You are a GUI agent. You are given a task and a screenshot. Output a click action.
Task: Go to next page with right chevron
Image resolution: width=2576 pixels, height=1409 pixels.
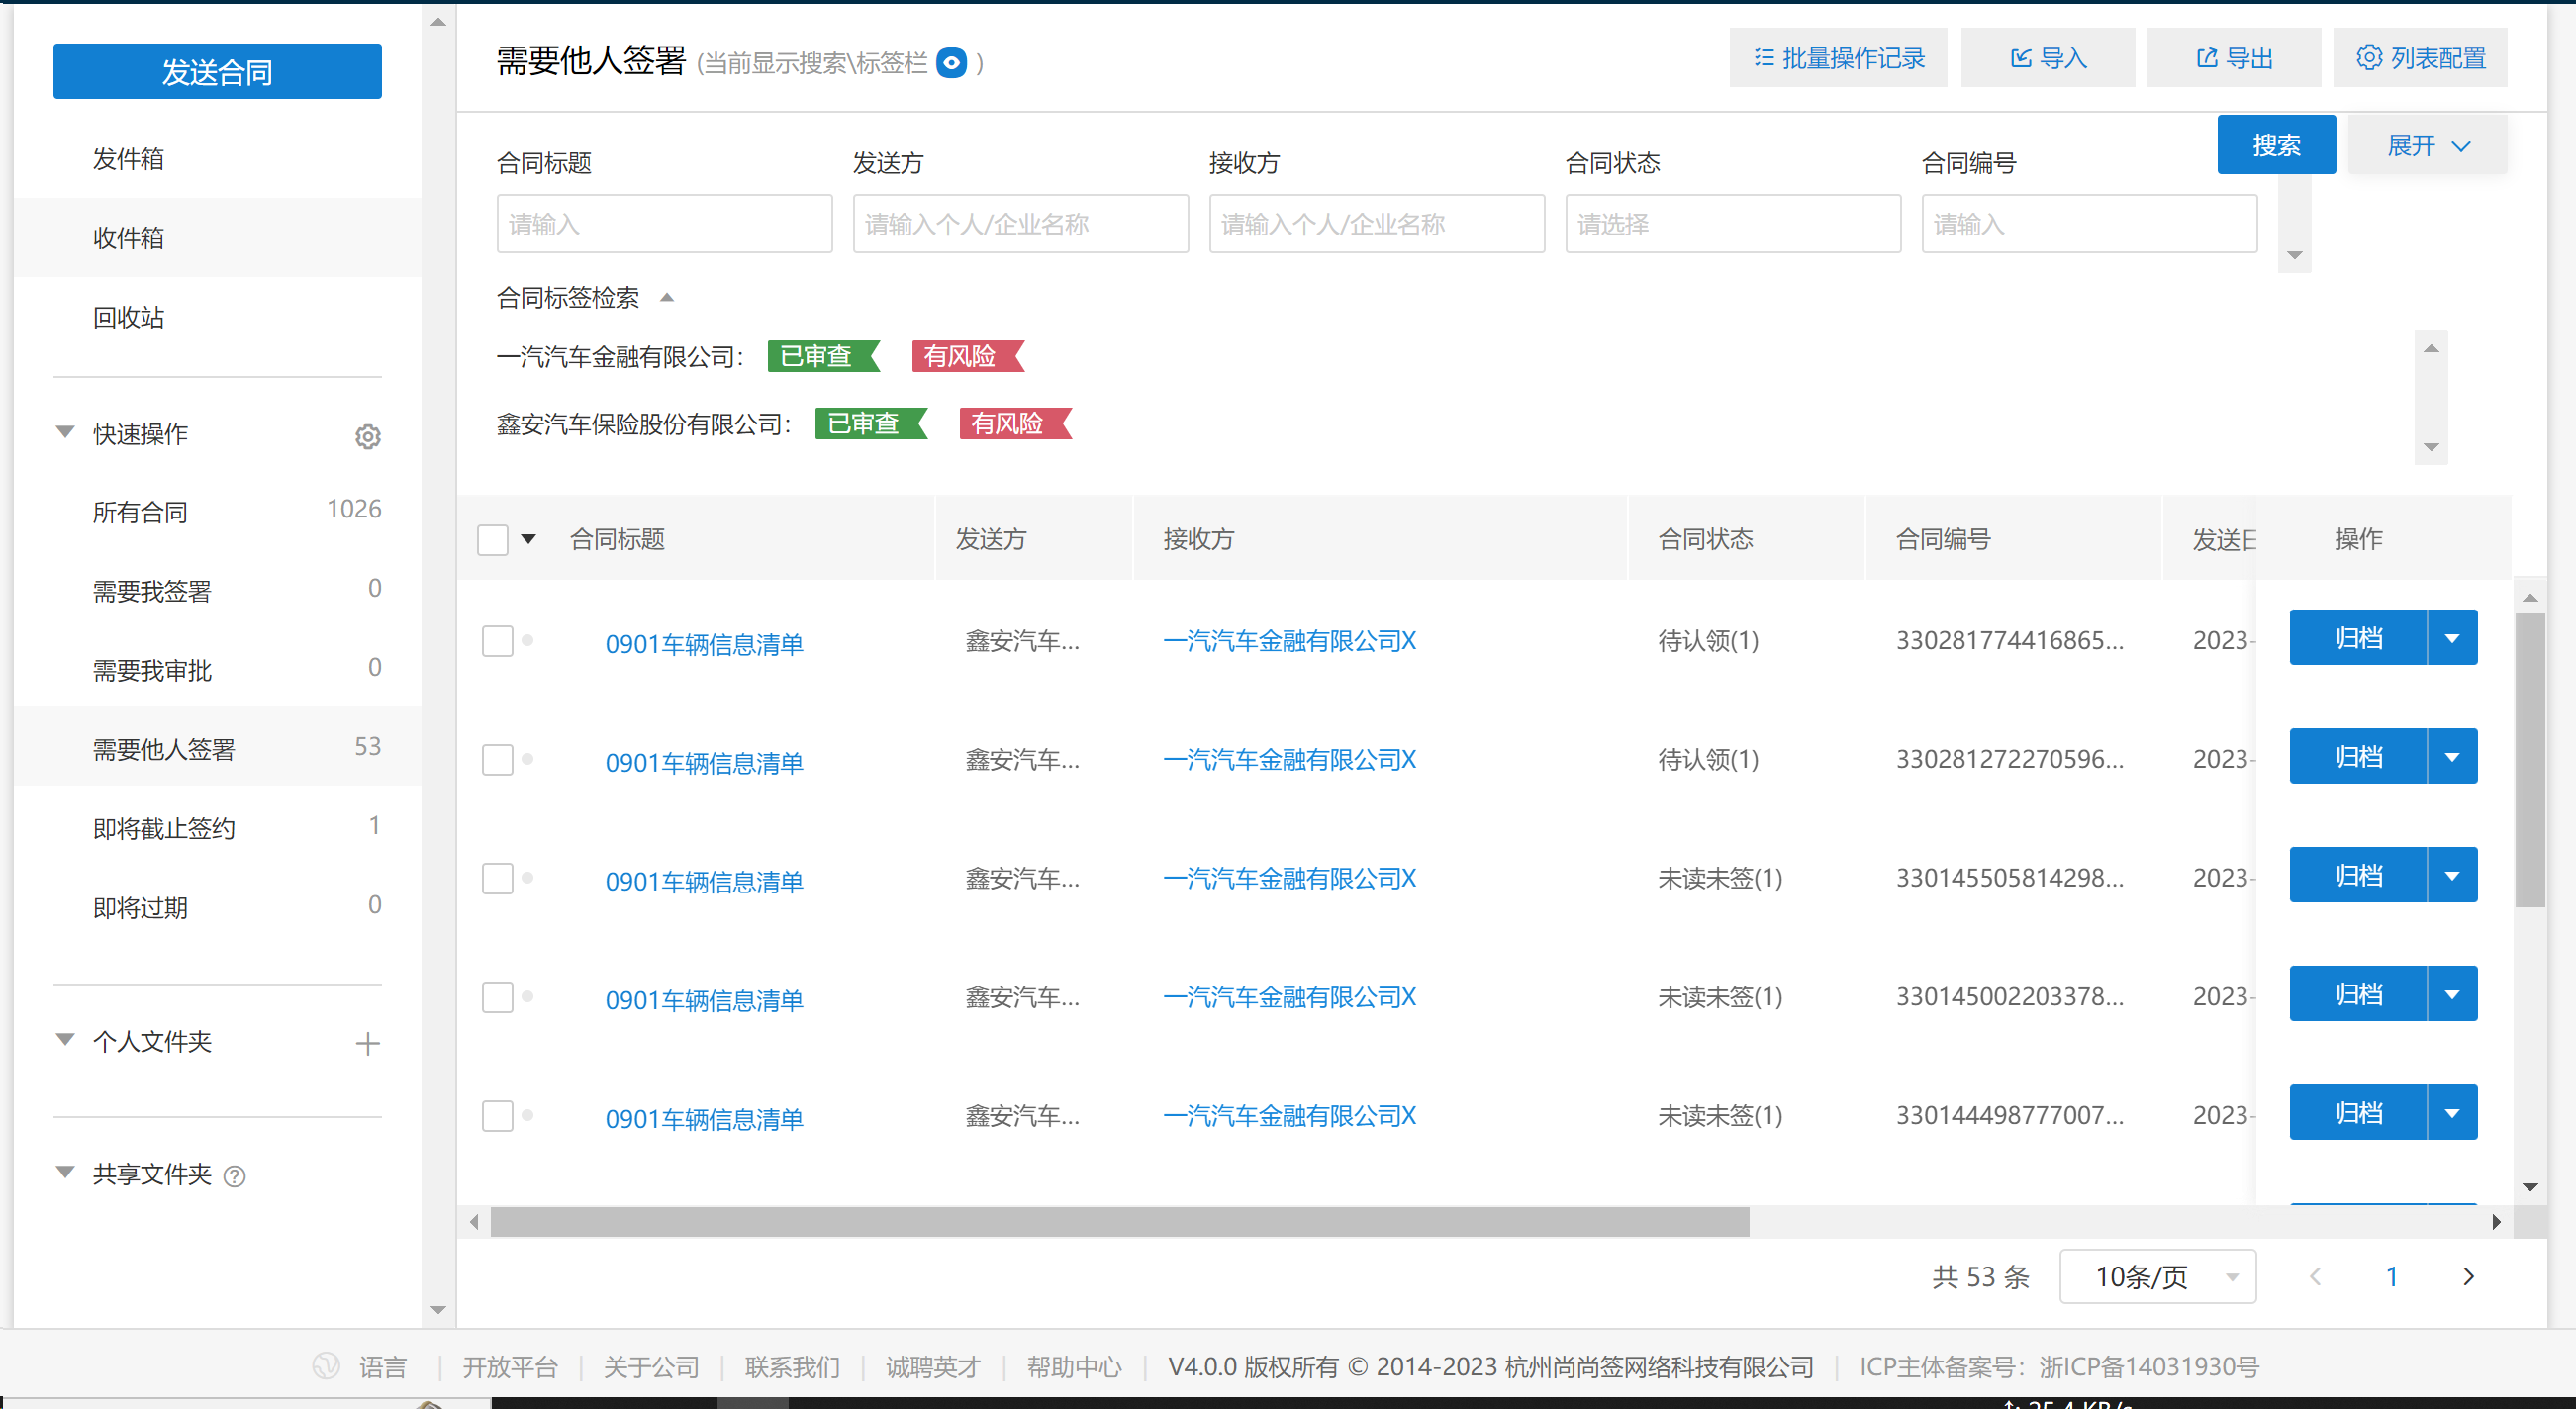click(x=2468, y=1277)
